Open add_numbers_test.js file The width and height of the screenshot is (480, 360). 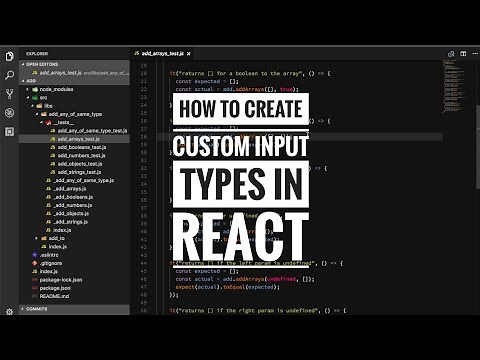tap(74, 156)
